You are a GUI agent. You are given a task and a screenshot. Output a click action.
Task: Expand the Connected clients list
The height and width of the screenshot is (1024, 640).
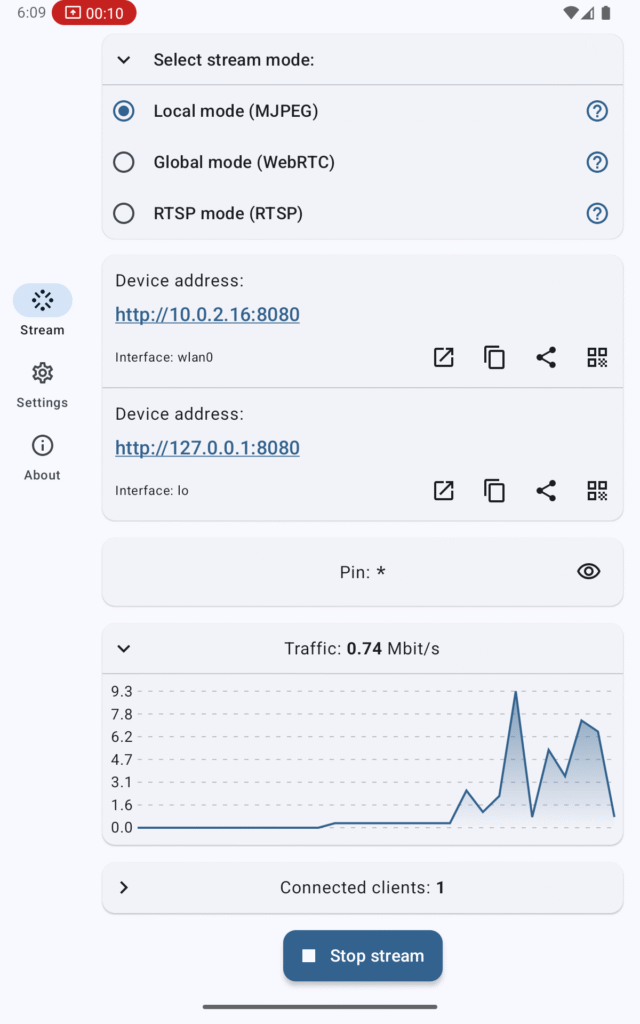(x=123, y=887)
